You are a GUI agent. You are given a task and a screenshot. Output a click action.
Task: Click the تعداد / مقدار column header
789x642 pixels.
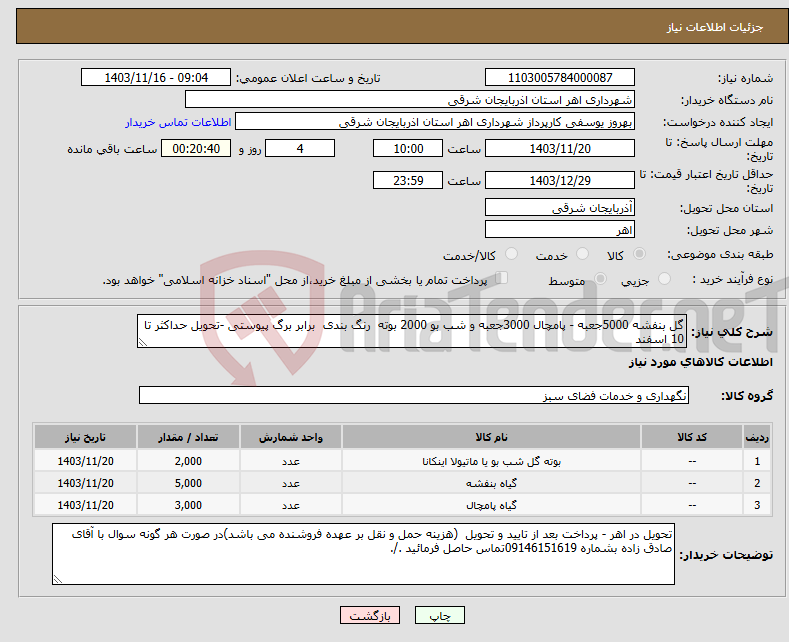pos(188,437)
